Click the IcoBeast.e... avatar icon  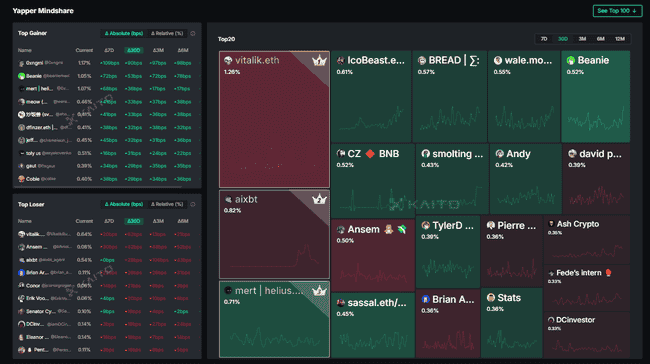(x=341, y=61)
